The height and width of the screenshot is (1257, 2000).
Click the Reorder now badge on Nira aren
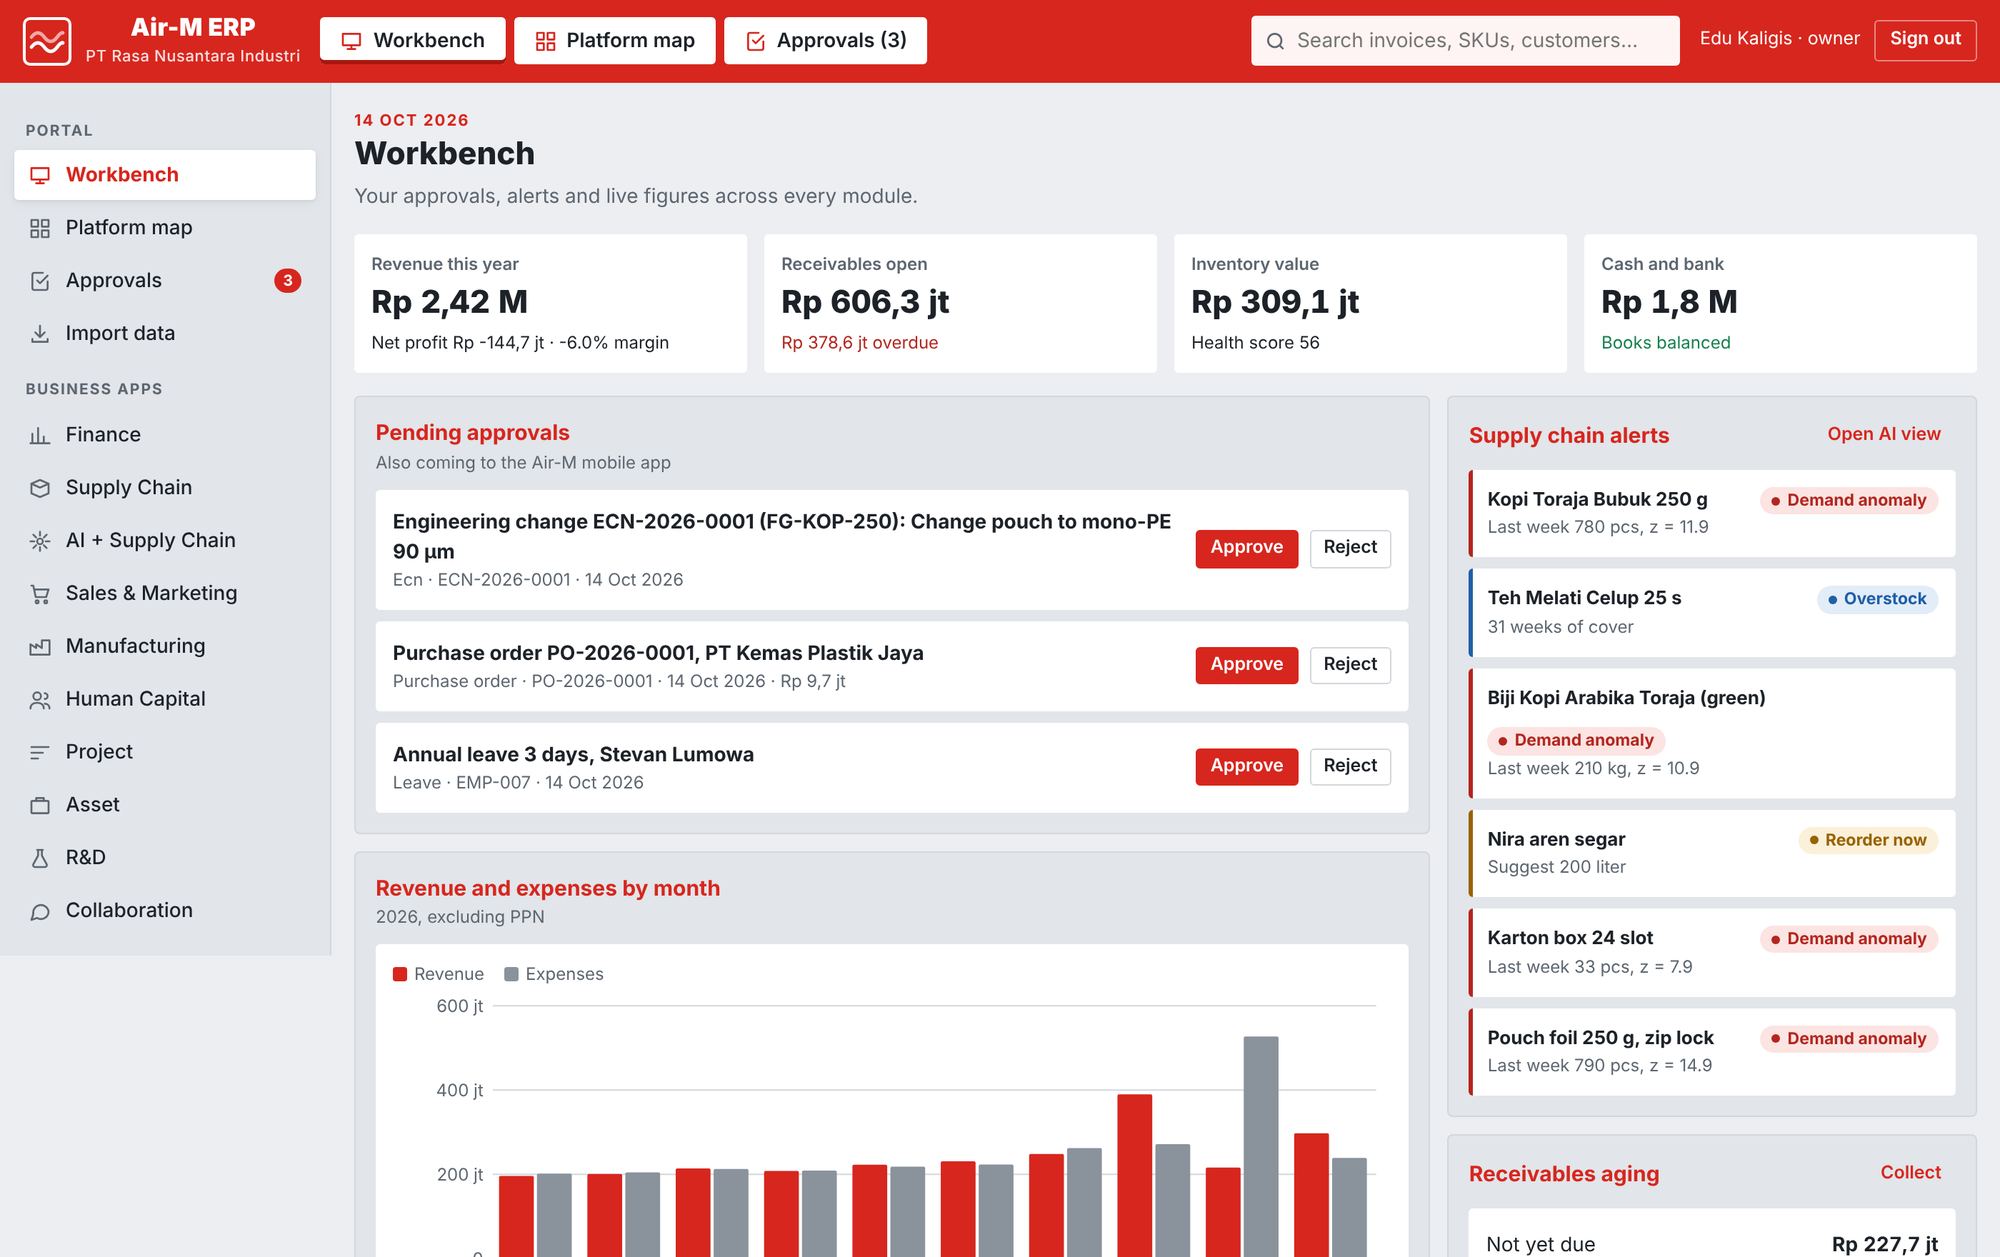click(1867, 840)
